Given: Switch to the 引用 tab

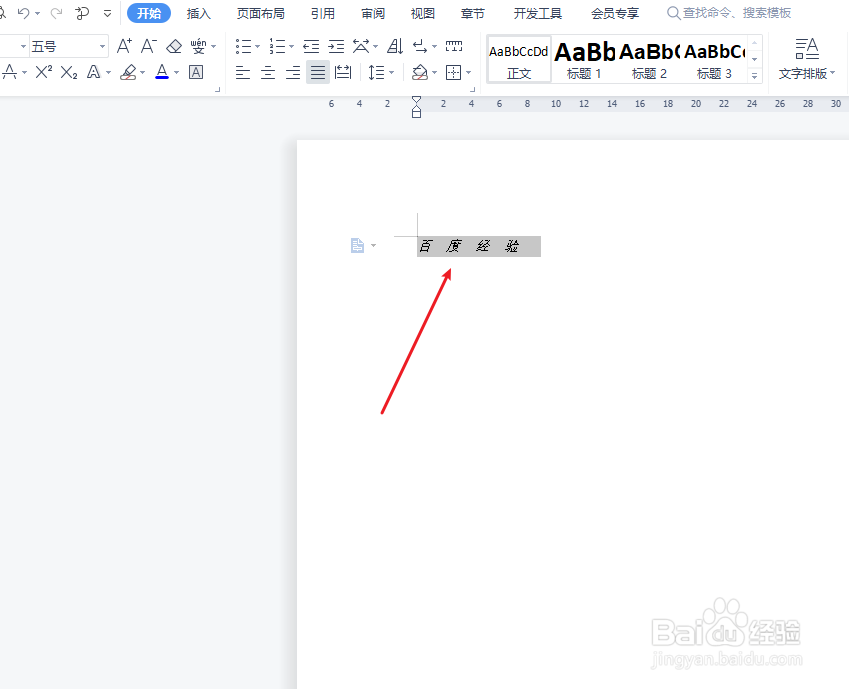Looking at the screenshot, I should point(323,13).
